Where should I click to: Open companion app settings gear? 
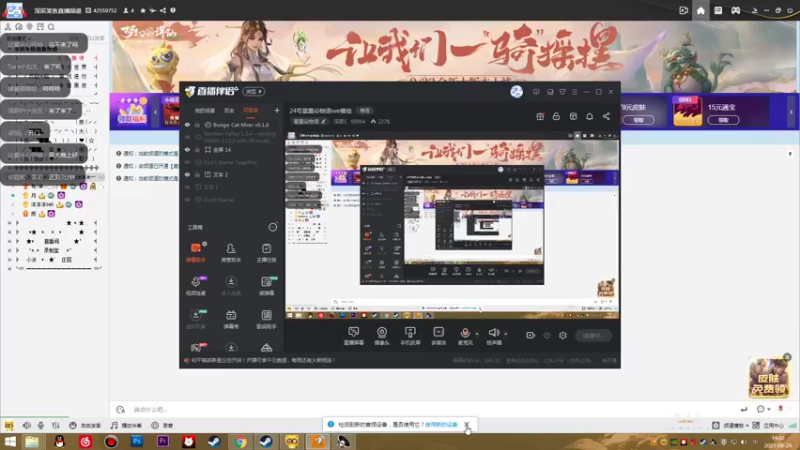point(563,335)
